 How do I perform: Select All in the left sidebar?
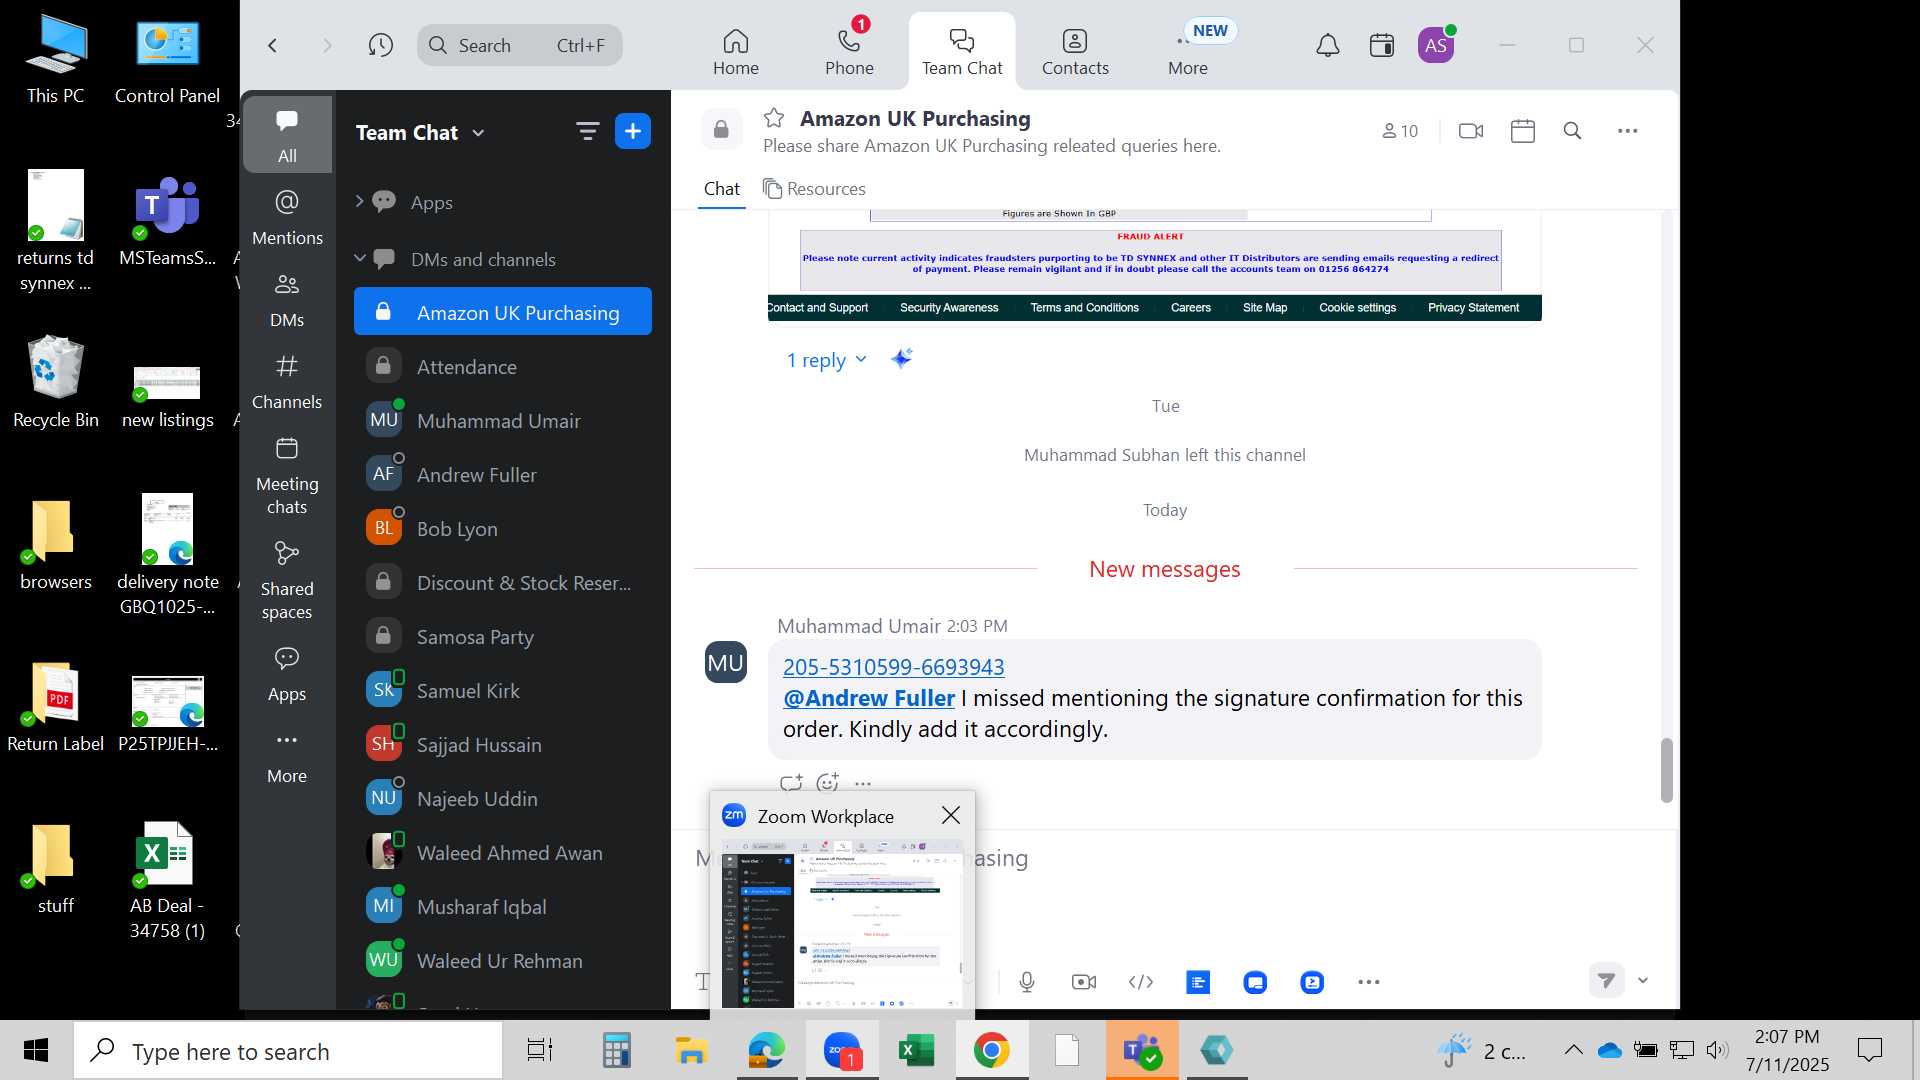[x=287, y=135]
